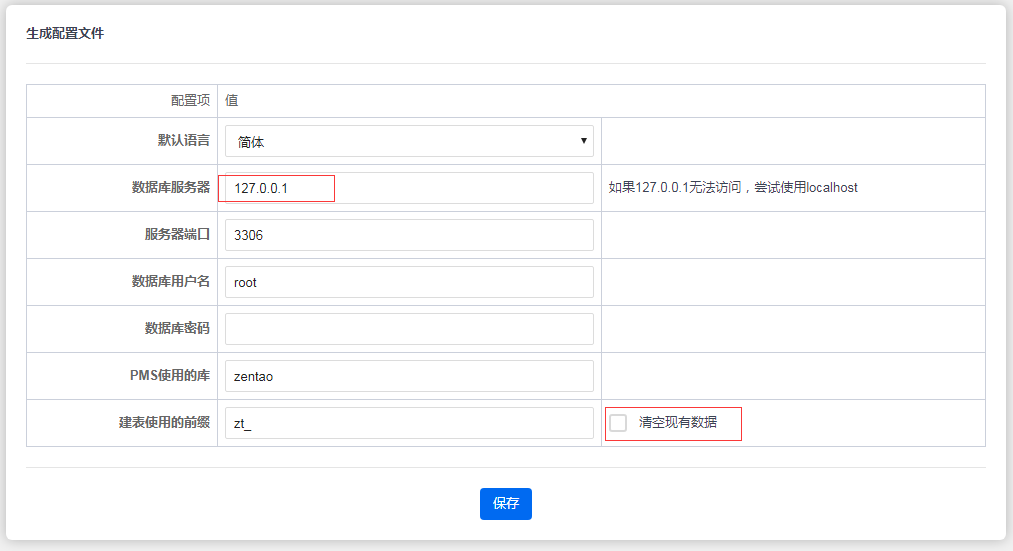Viewport: 1013px width, 551px height.
Task: Click the 数据库用户名 row label
Action: (x=171, y=282)
